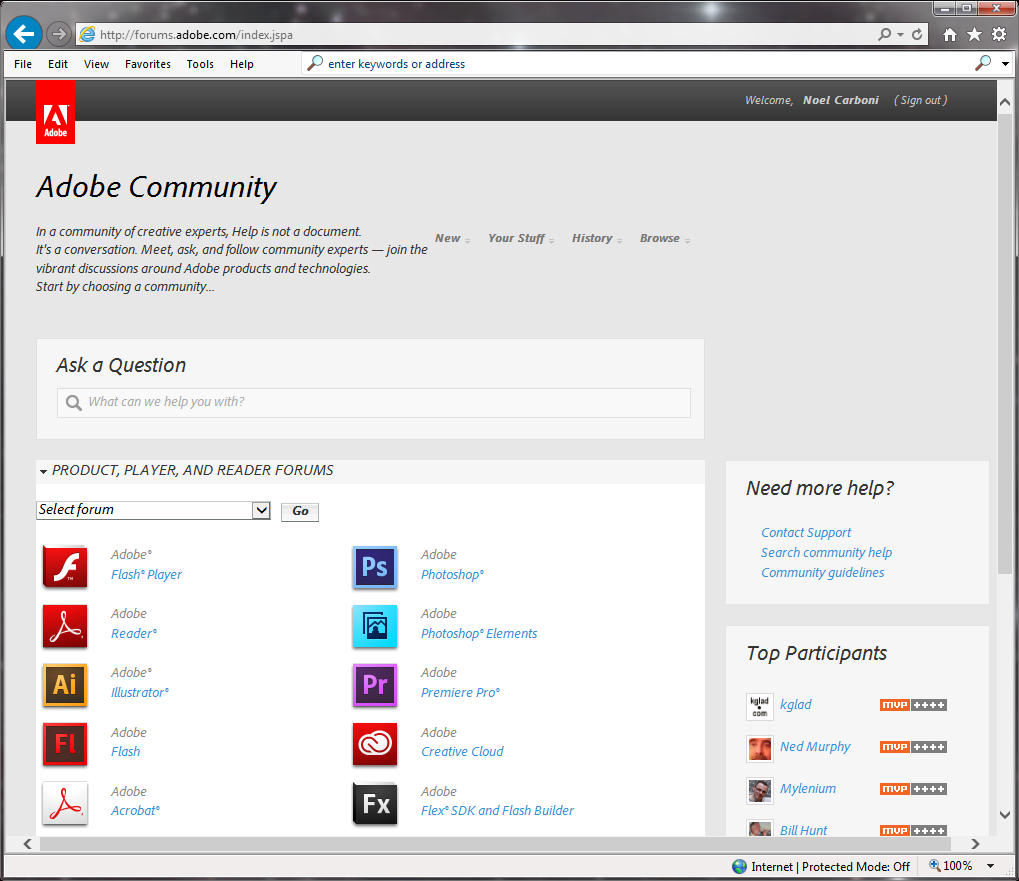Screen dimensions: 1019x881
Task: Open the Premiere Pro forum link
Action: click(x=460, y=693)
